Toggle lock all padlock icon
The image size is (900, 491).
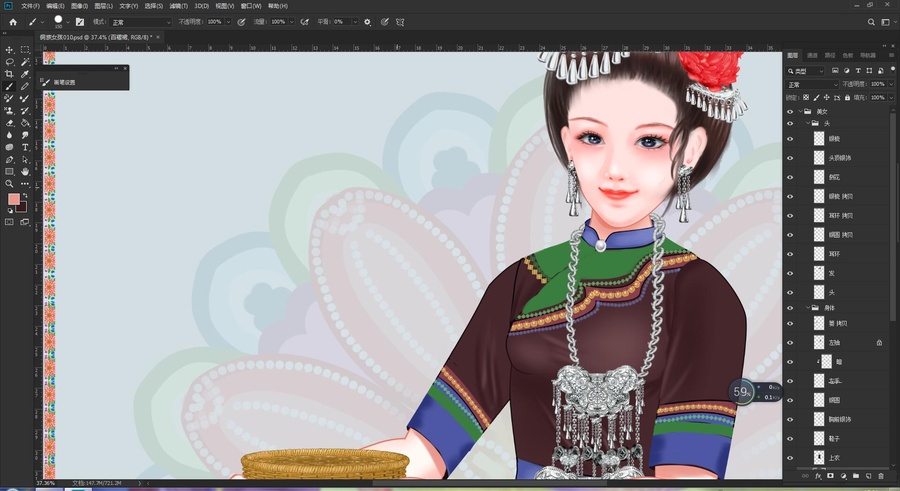pos(847,98)
